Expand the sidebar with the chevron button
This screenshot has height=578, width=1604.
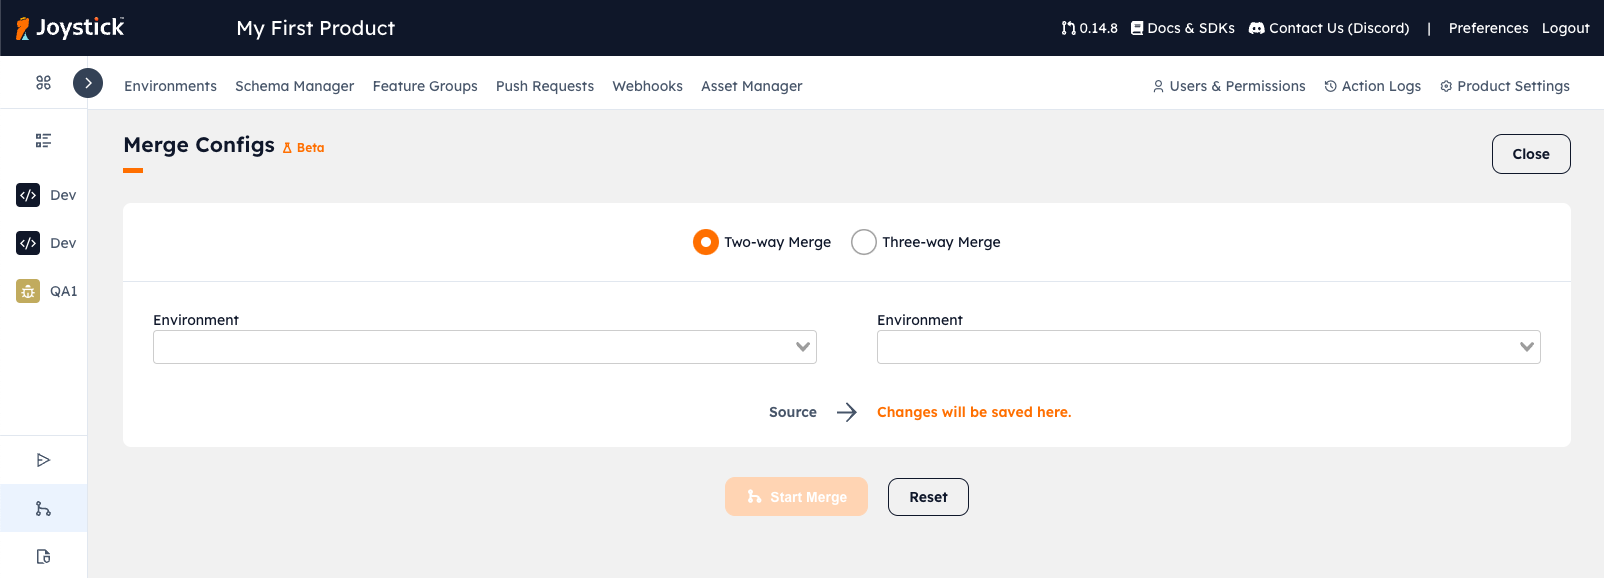(88, 83)
